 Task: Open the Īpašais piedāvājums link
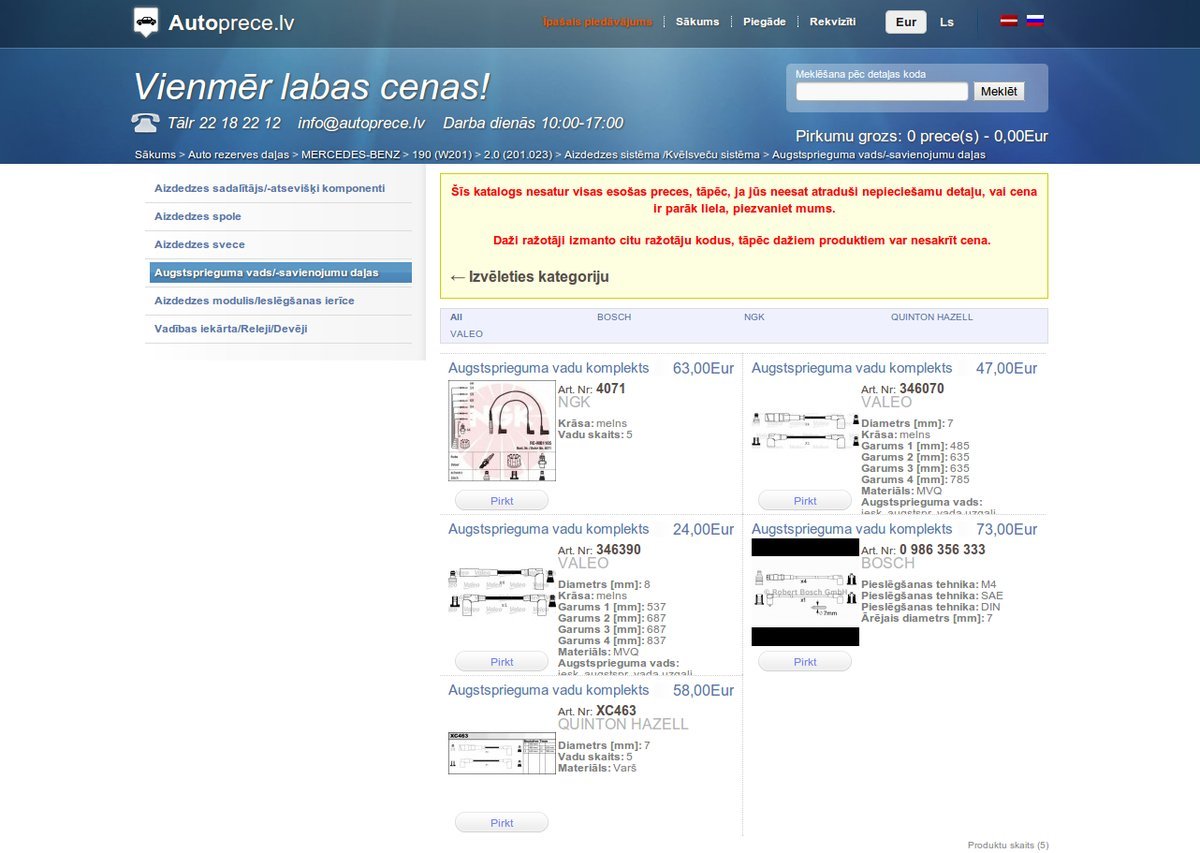coord(597,22)
